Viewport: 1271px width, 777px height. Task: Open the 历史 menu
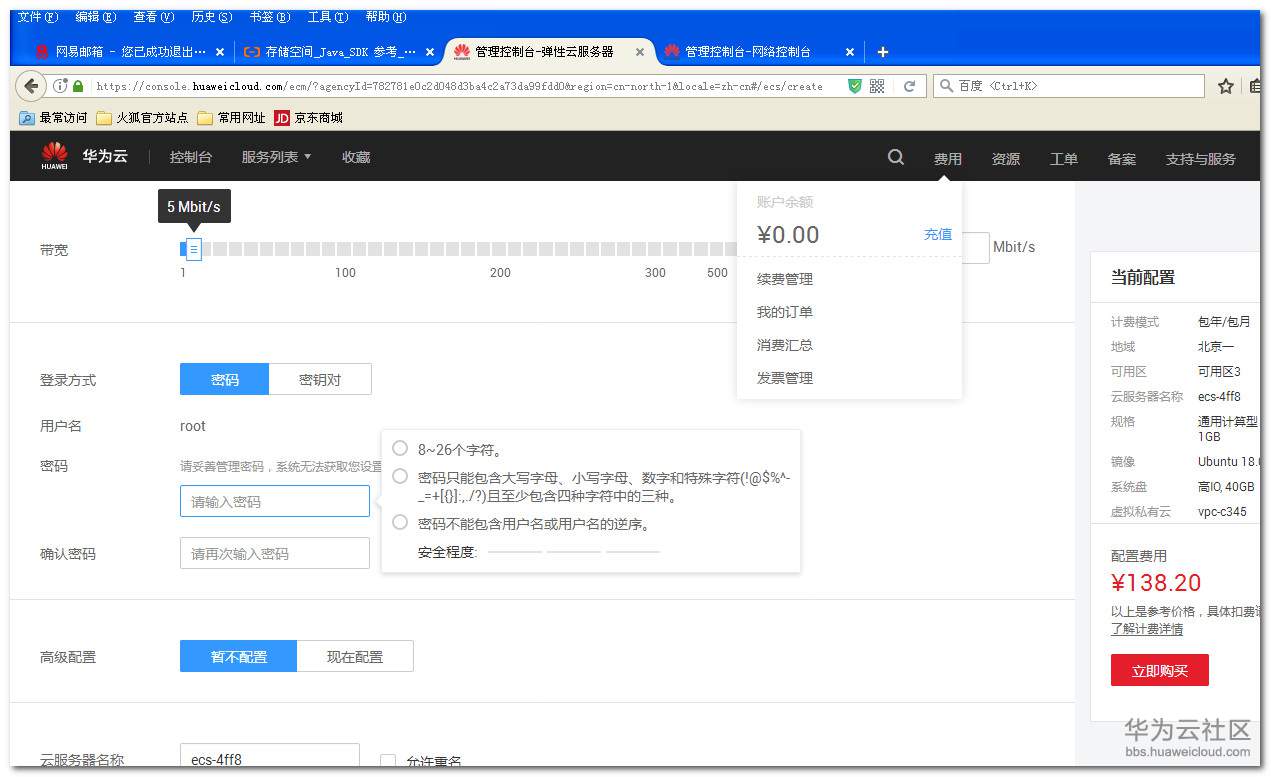(212, 17)
